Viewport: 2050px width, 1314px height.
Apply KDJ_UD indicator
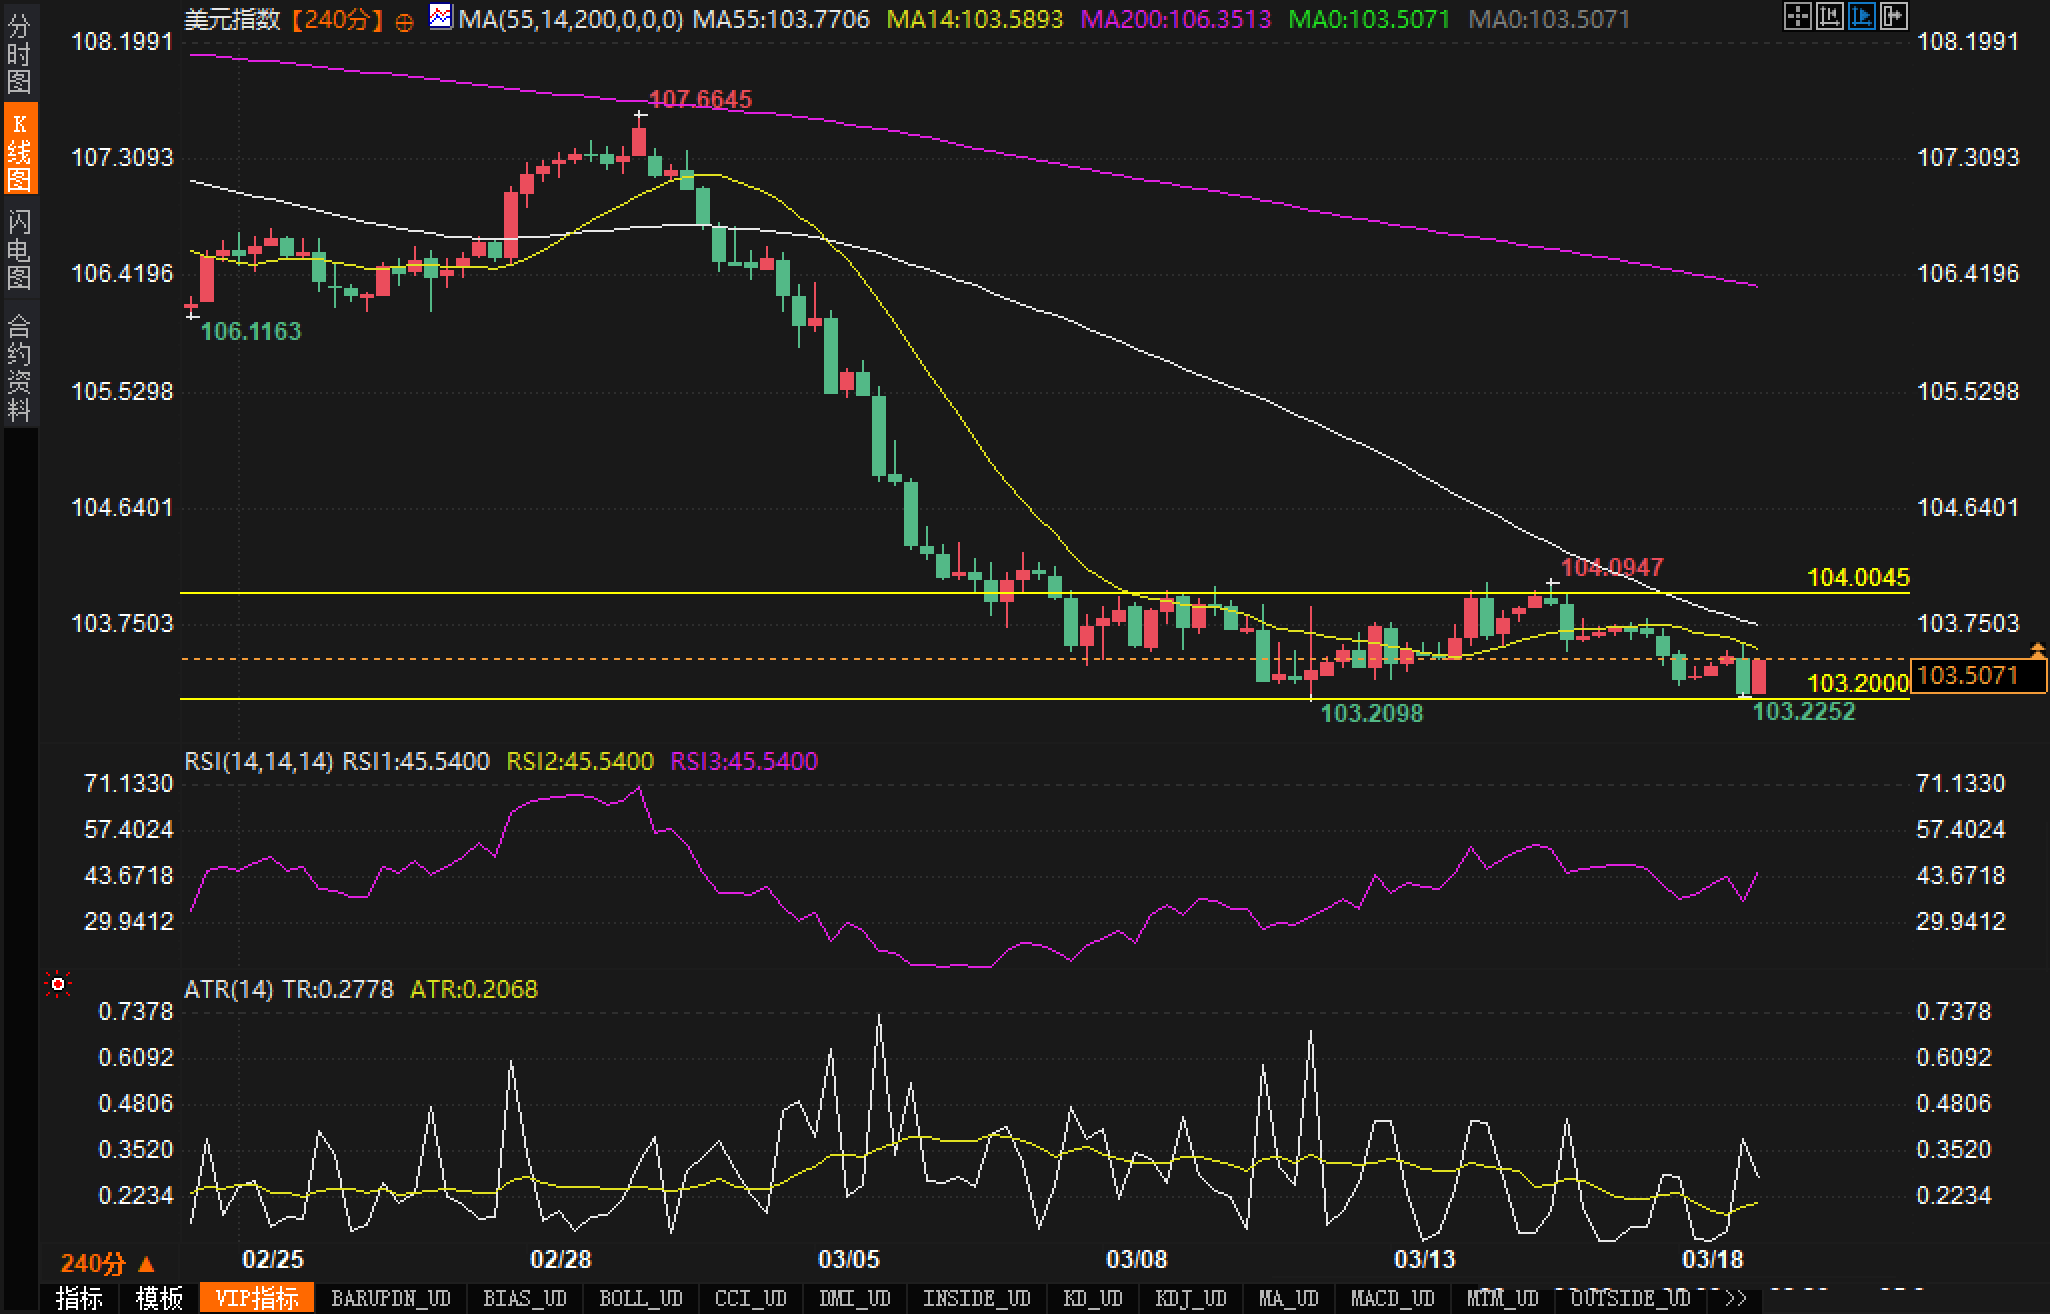coord(1190,1298)
